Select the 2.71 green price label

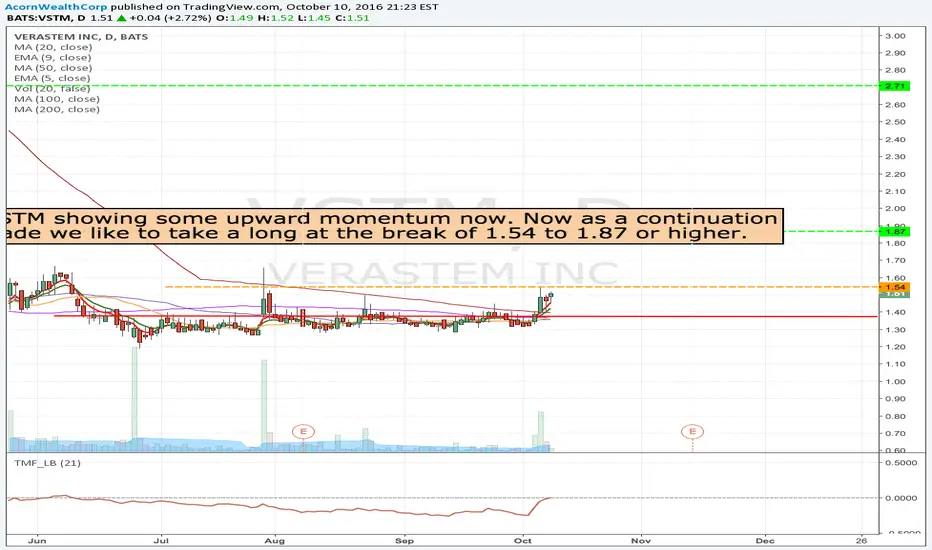click(x=895, y=86)
